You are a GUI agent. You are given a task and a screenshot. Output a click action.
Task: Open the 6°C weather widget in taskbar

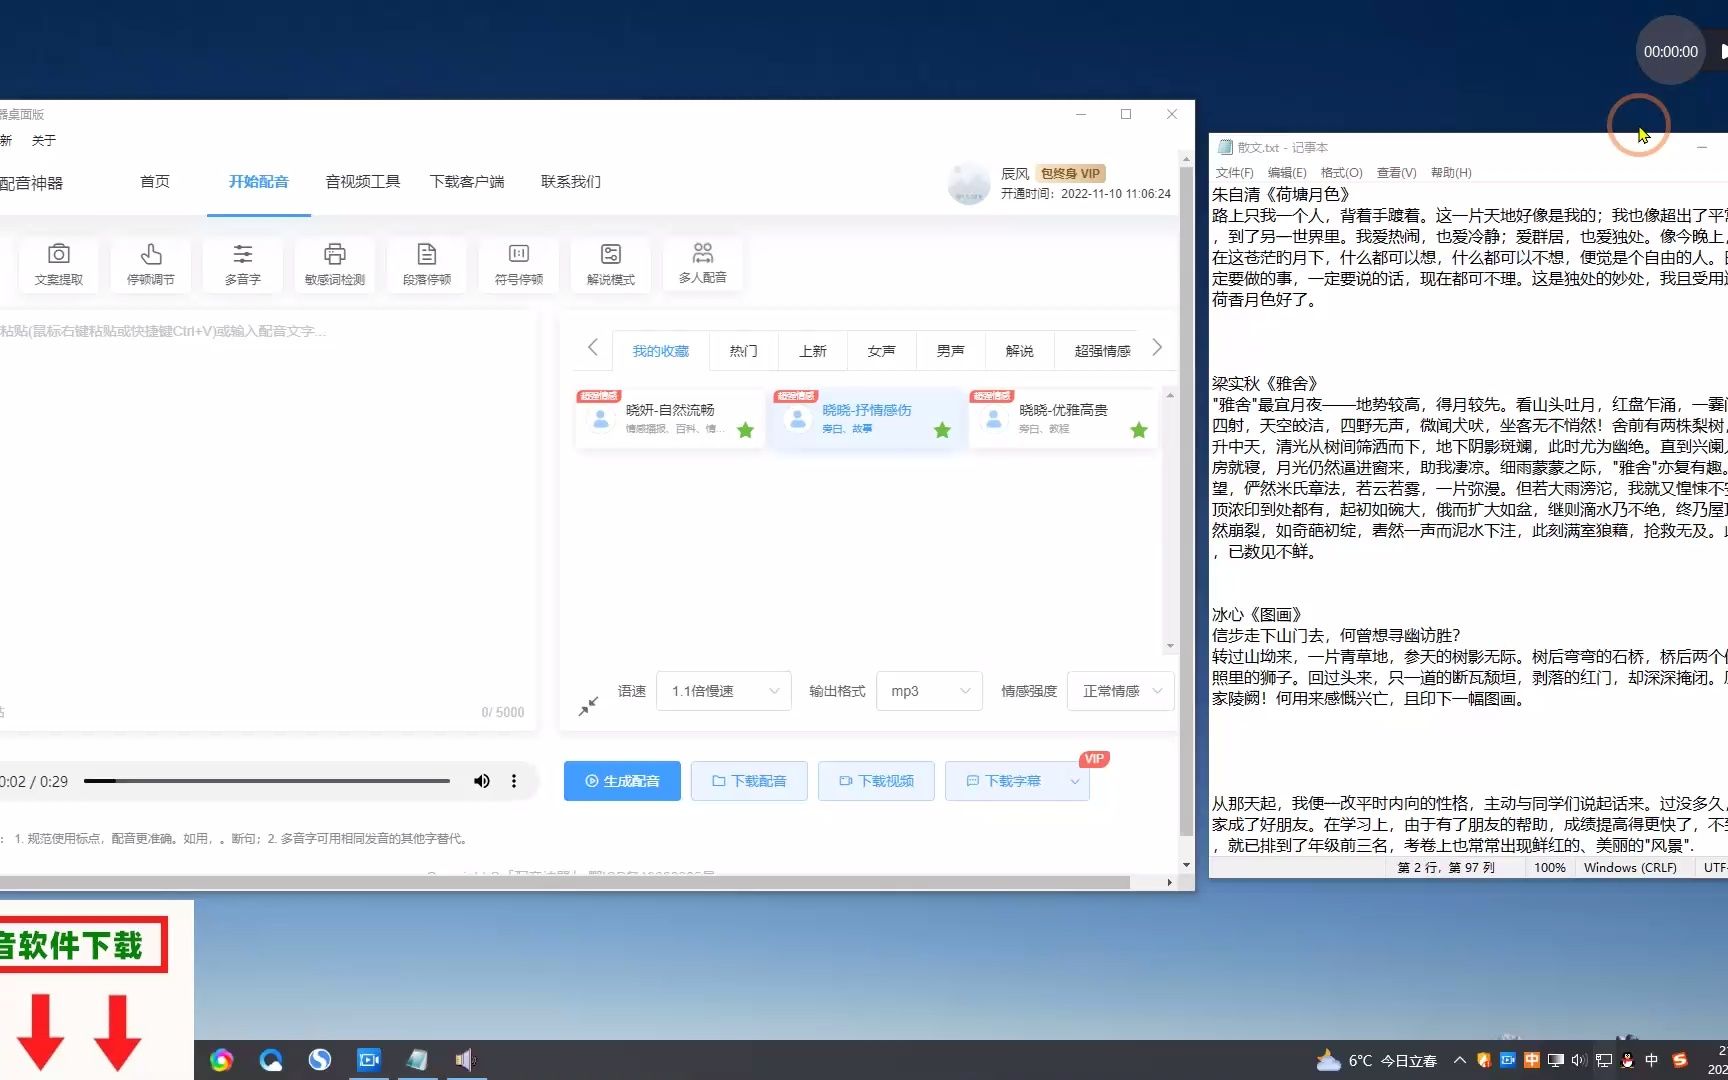click(1376, 1060)
